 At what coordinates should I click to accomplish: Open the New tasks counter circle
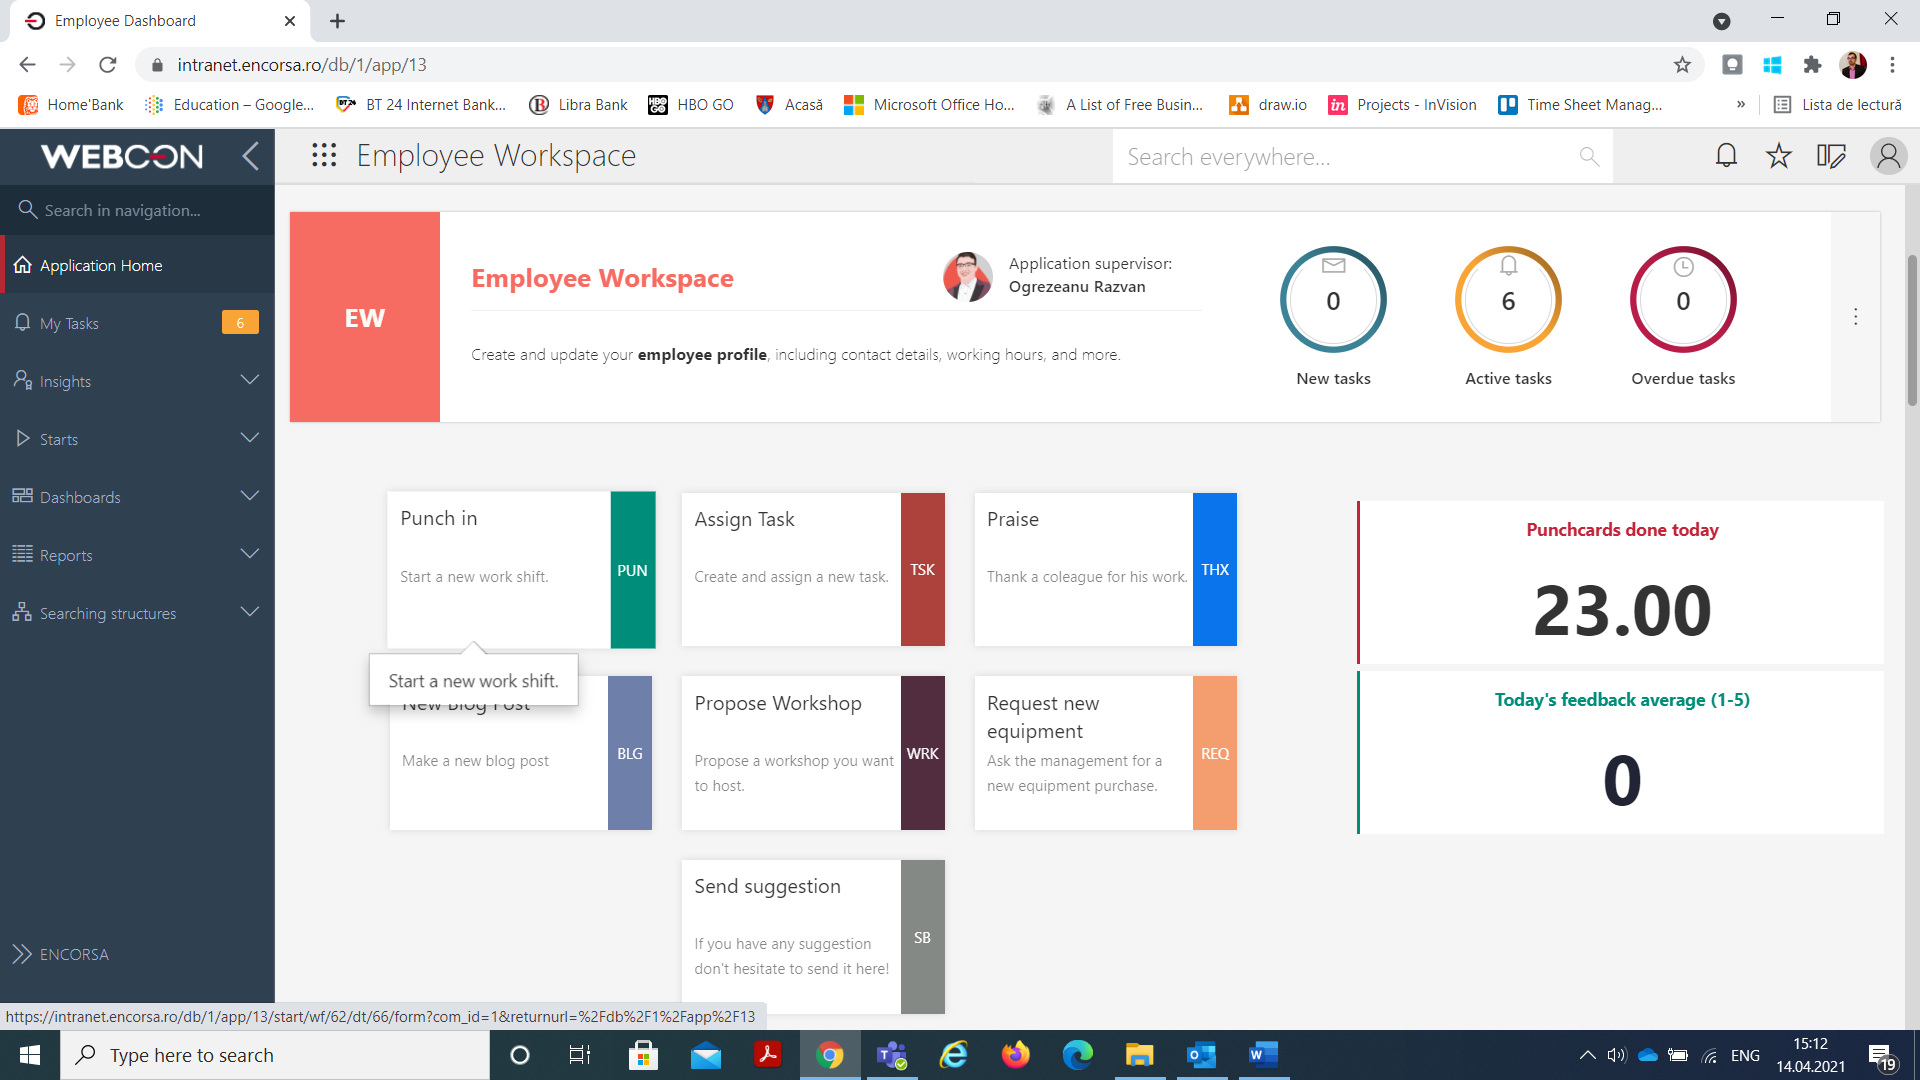click(1333, 299)
